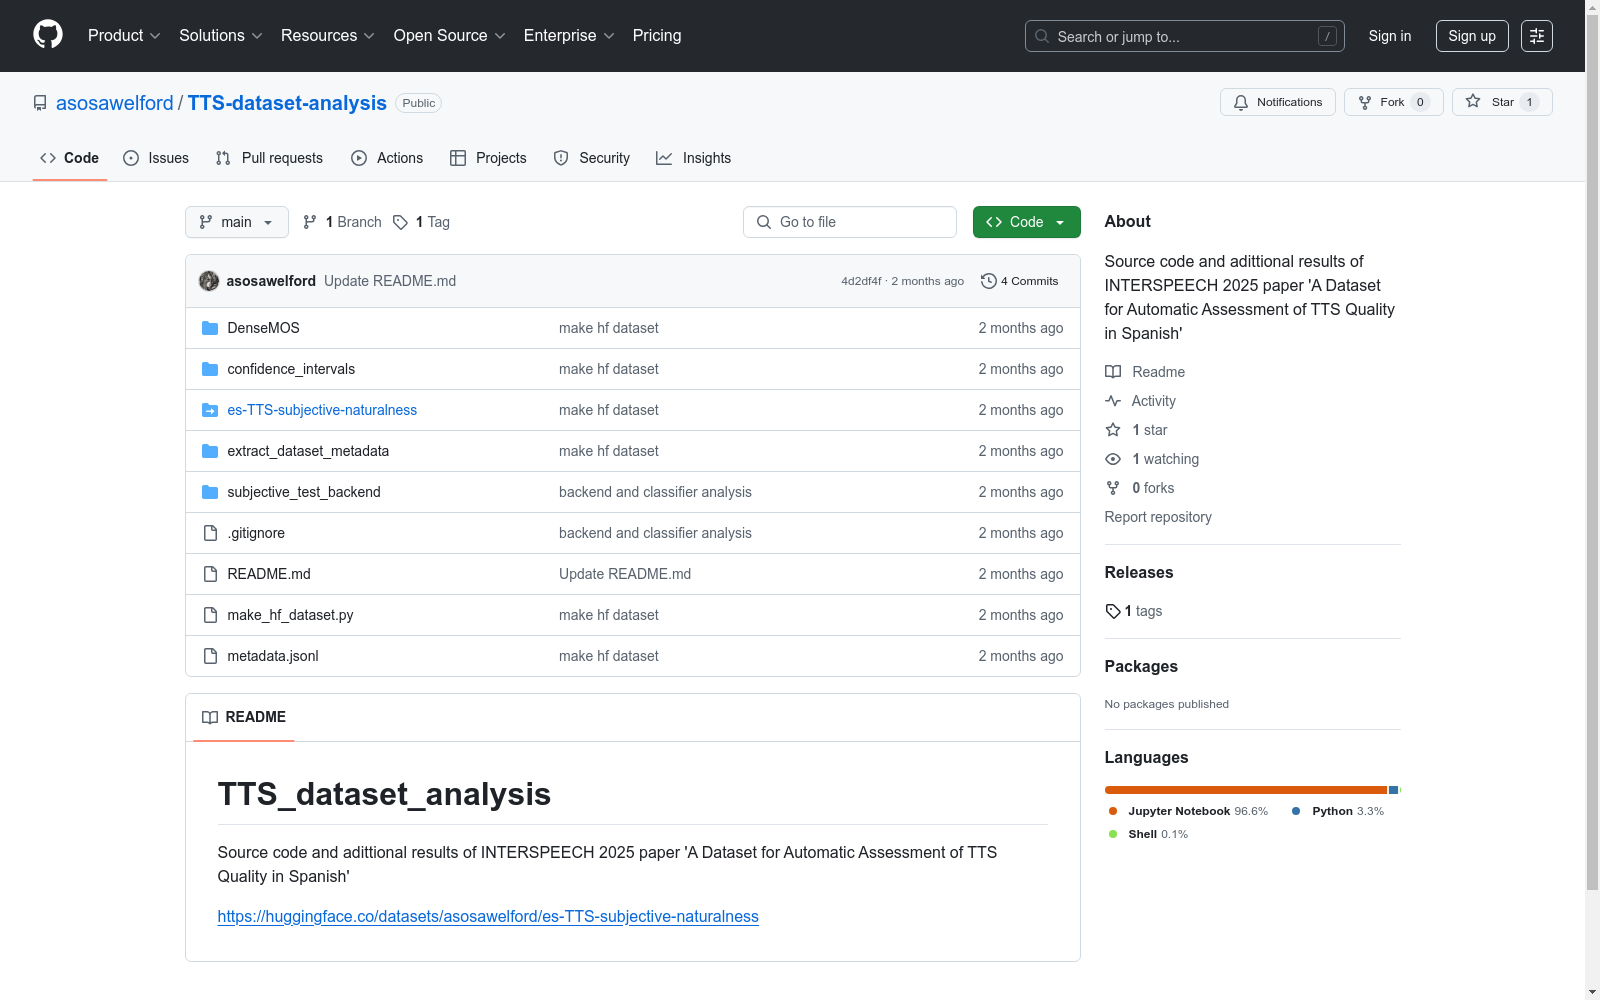Click the metadata.jsonl file icon
This screenshot has height=1000, width=1600.
pyautogui.click(x=210, y=656)
